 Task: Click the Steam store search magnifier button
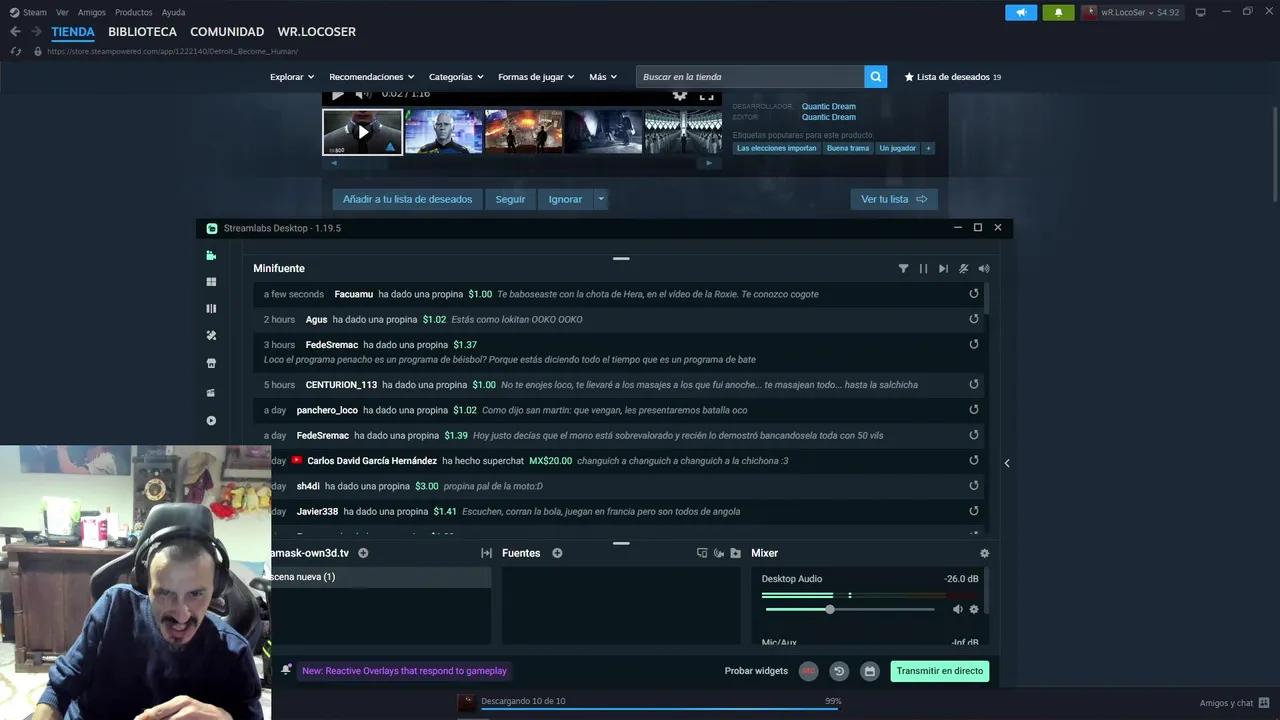point(876,77)
